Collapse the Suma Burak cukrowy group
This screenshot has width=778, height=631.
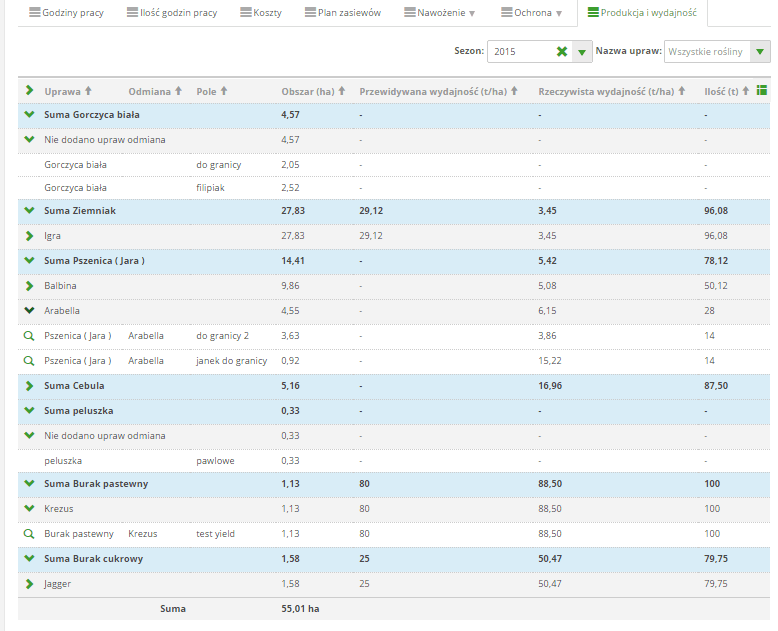29,559
